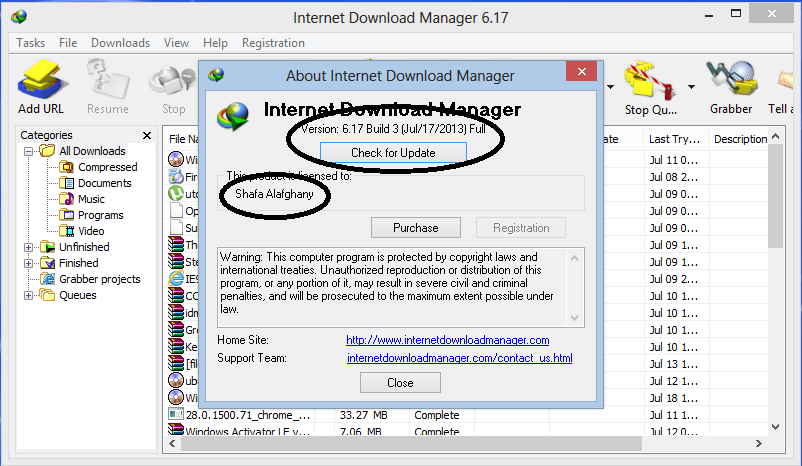Collapse the All Downloads tree node
Image resolution: width=802 pixels, height=466 pixels.
[29, 151]
